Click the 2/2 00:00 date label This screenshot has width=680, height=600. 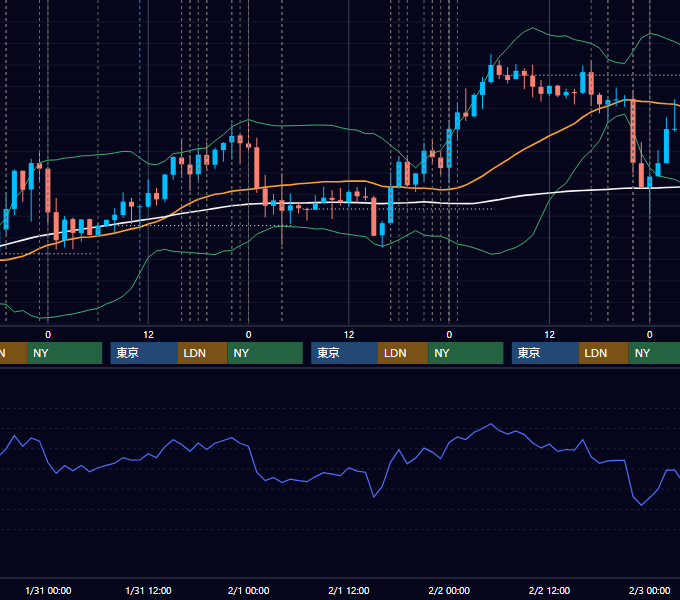pyautogui.click(x=449, y=590)
